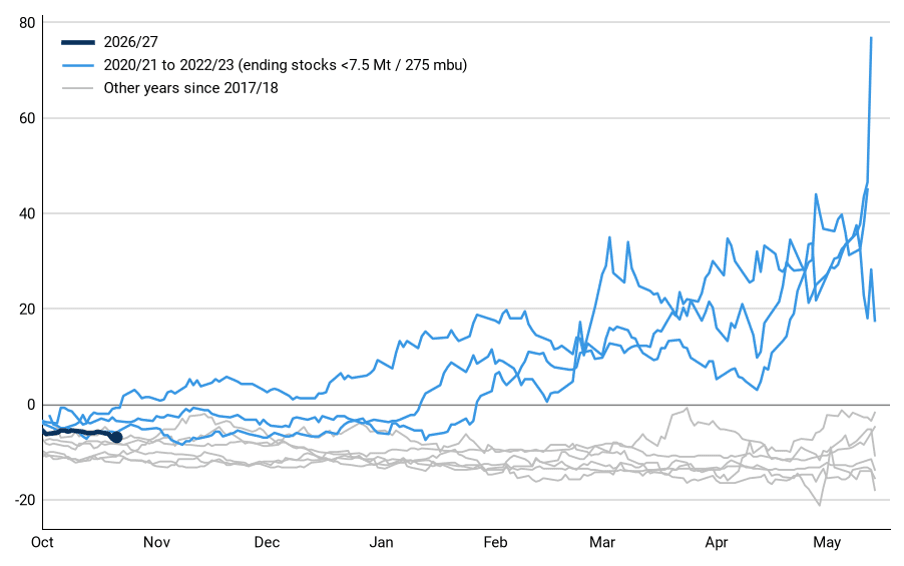Screen dimensions: 904x566
Task: Click the 40 y-axis value
Action: [27, 214]
